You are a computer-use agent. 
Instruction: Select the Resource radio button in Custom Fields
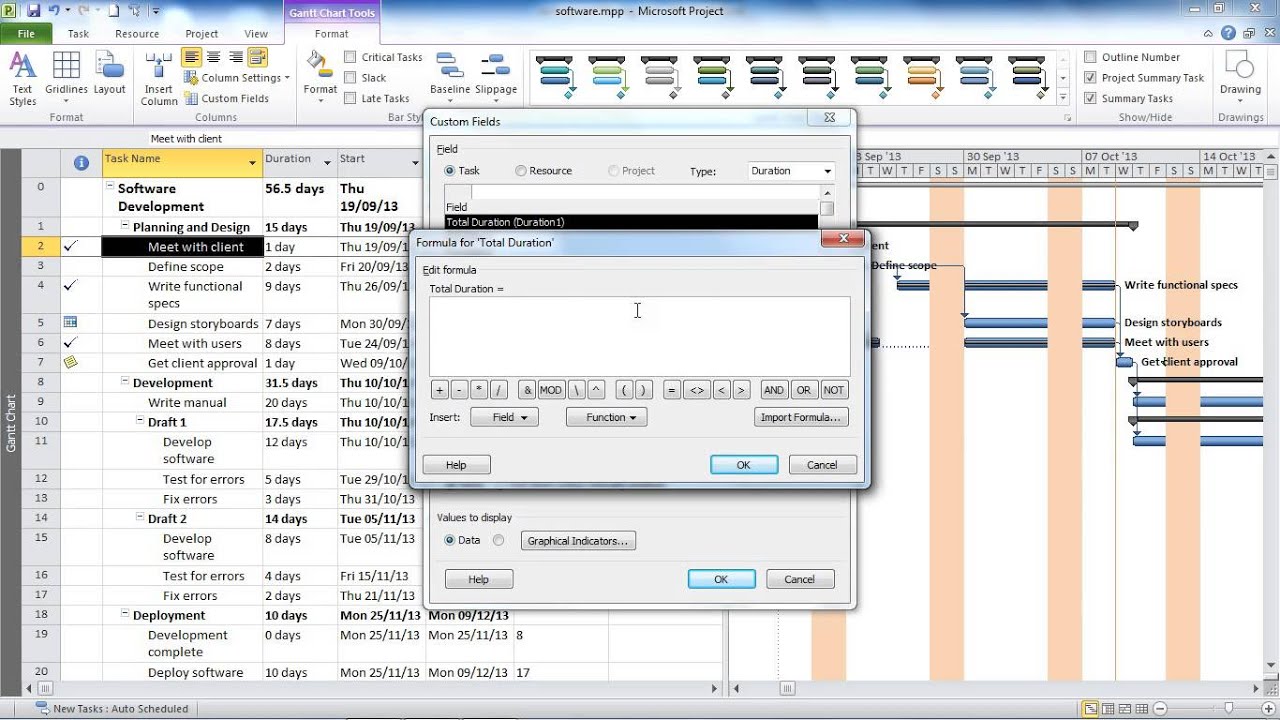(521, 171)
